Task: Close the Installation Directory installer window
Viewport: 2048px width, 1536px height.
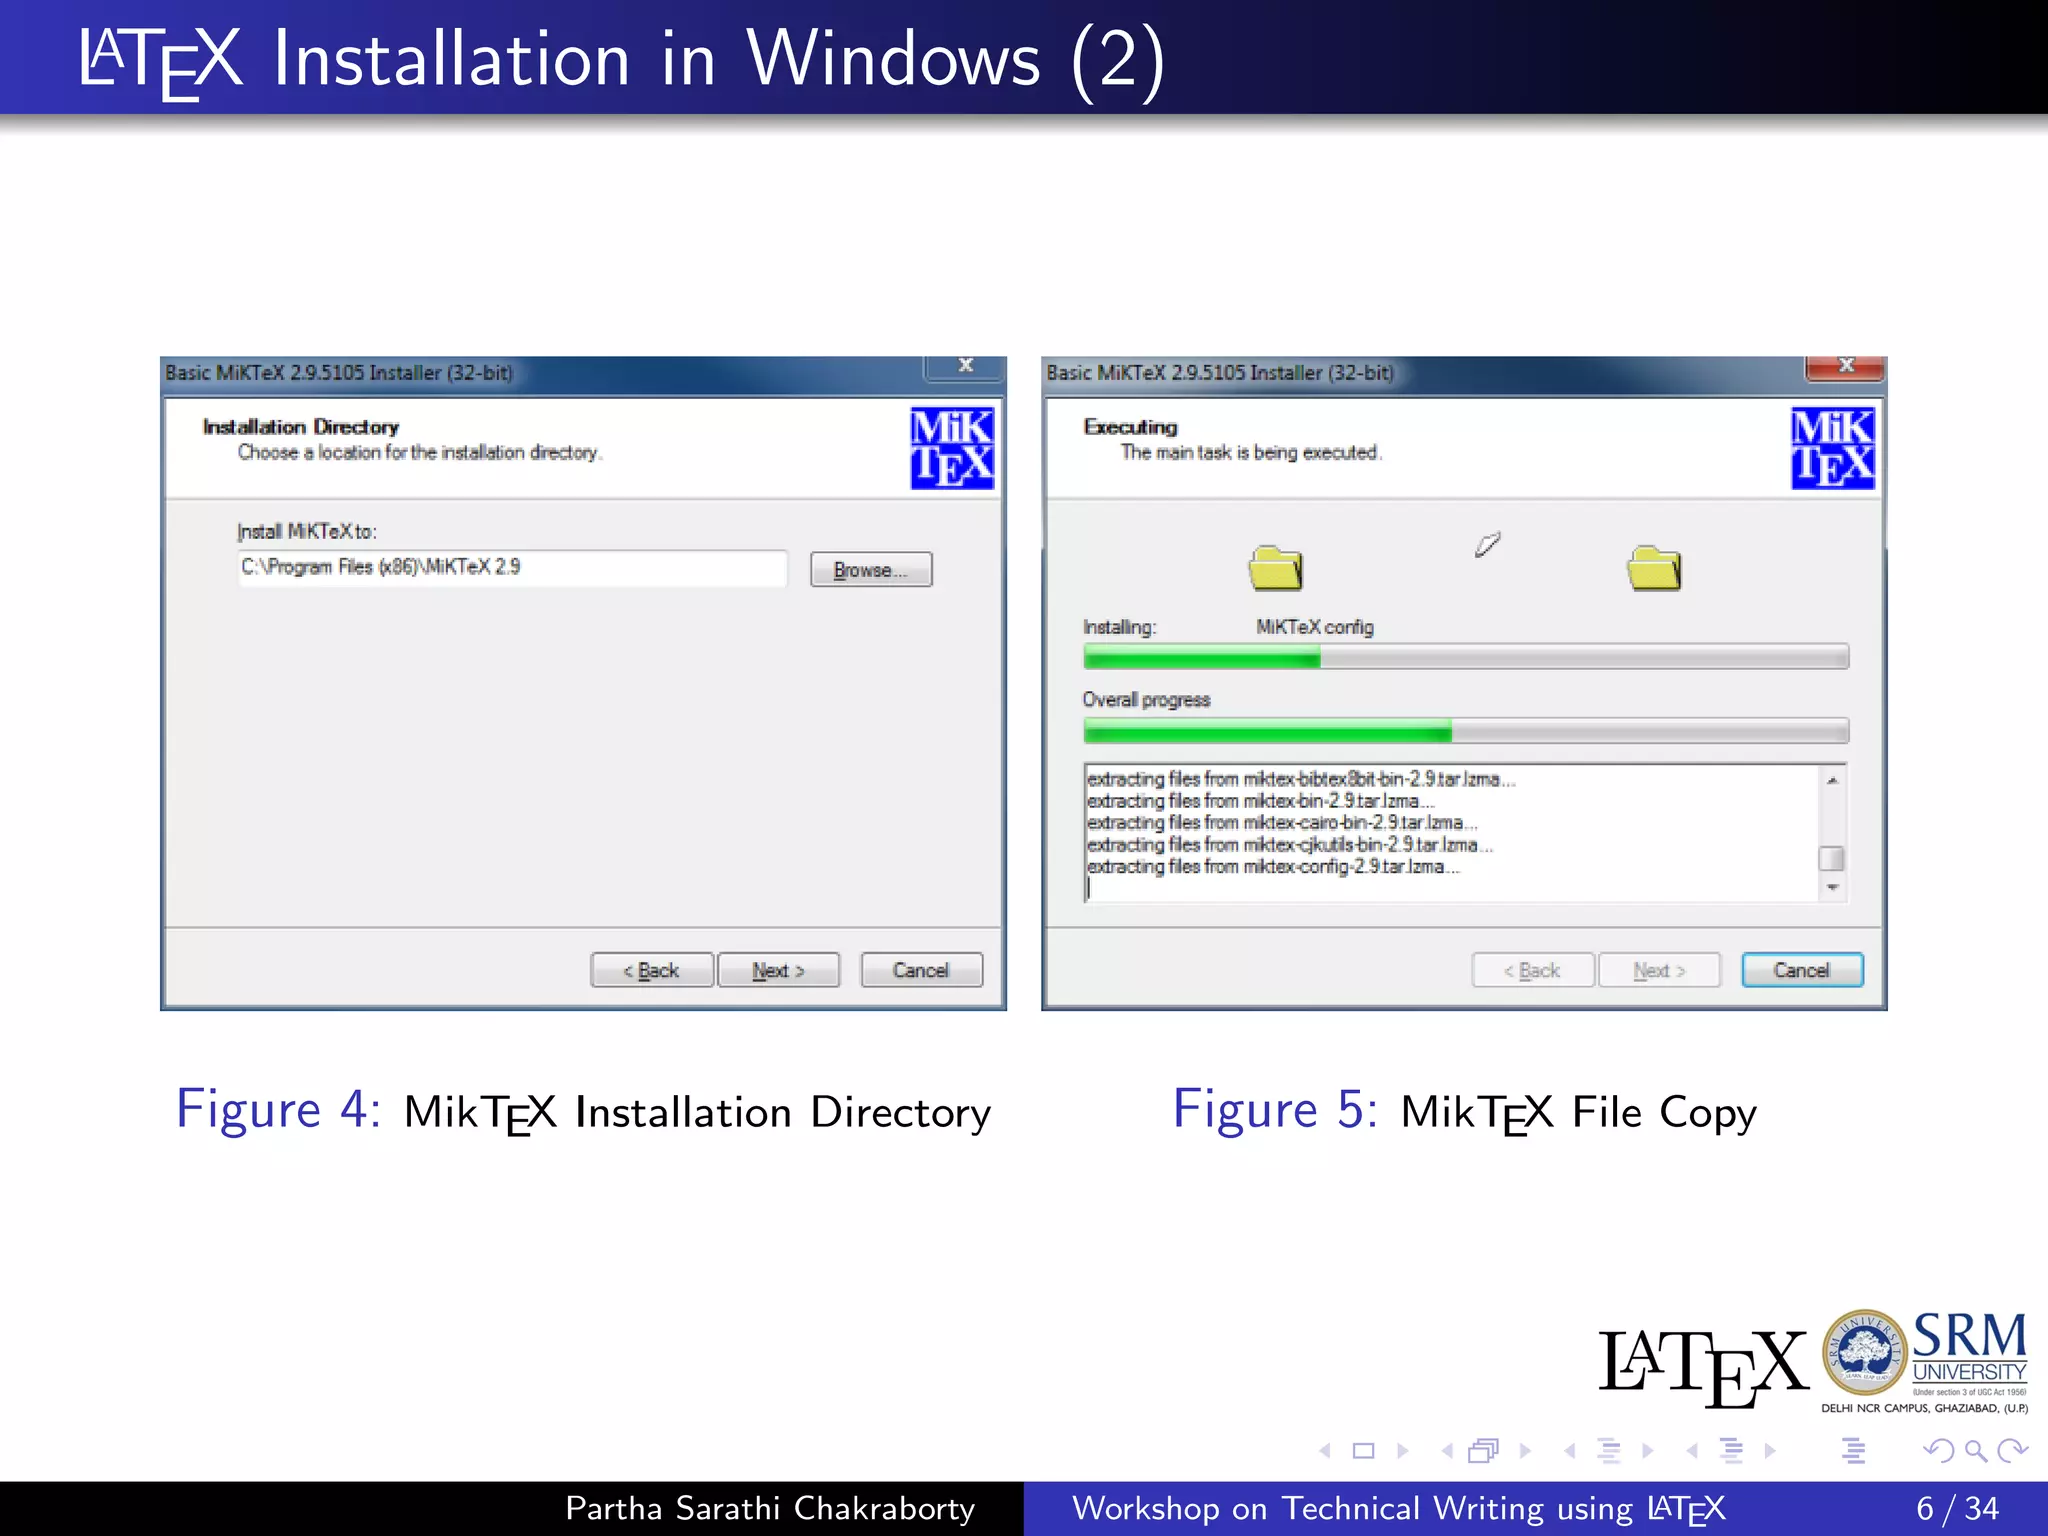Action: point(965,367)
